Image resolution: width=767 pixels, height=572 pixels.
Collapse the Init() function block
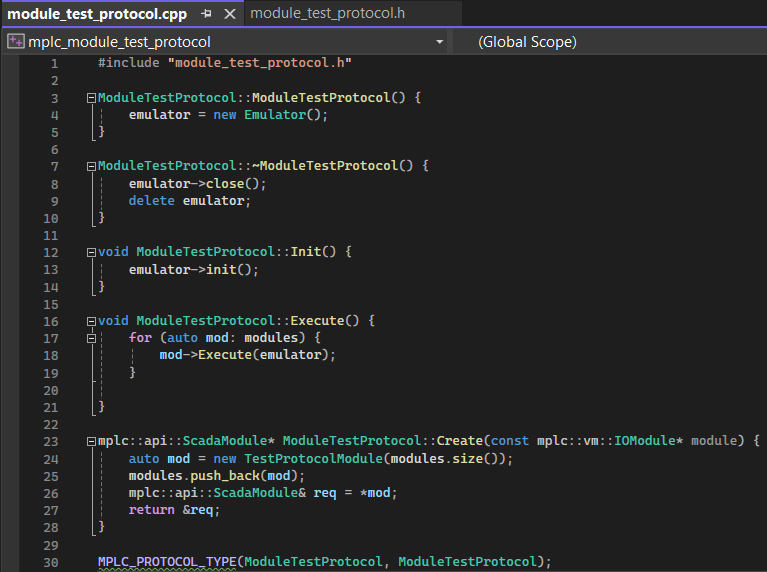point(91,252)
